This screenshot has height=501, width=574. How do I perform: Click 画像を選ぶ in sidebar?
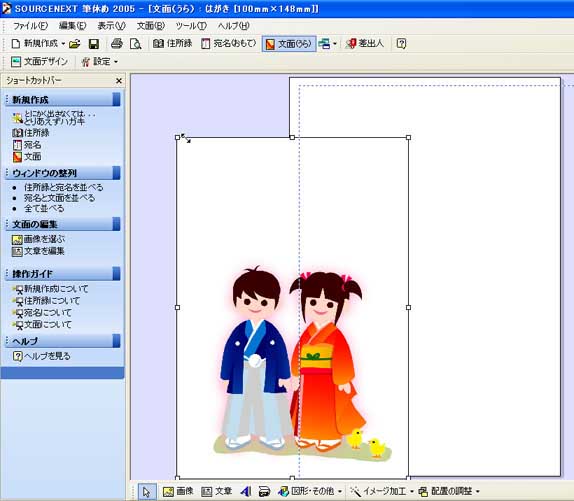38,239
